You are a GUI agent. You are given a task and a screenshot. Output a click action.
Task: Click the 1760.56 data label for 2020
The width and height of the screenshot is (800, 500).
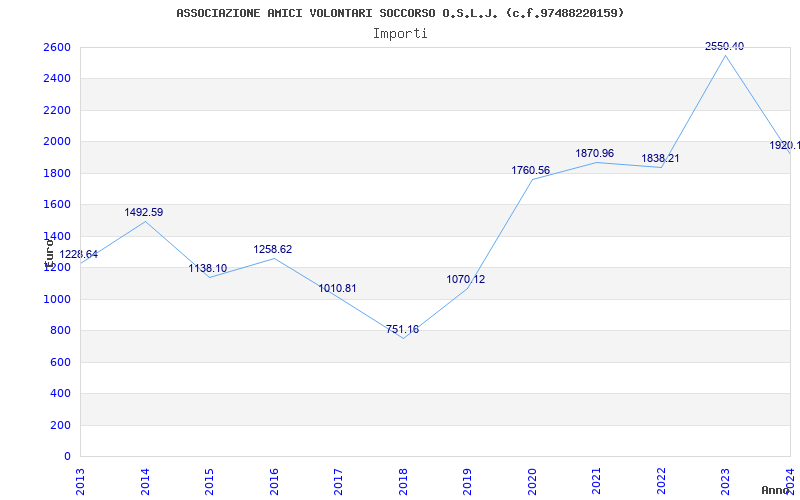pyautogui.click(x=531, y=170)
